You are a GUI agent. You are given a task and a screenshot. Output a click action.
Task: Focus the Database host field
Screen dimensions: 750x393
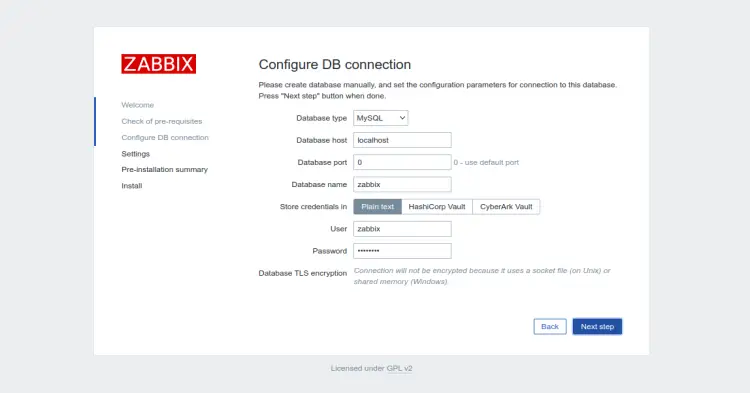[402, 140]
